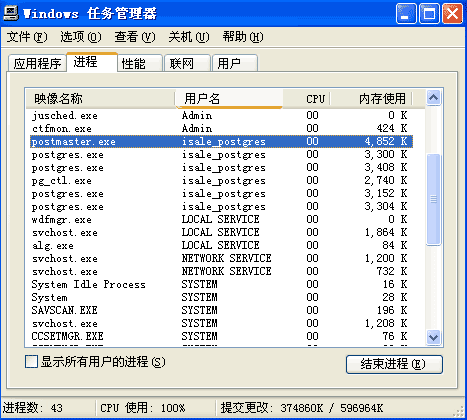Maximize the Task Manager window
The height and width of the screenshot is (420, 467).
(x=429, y=14)
